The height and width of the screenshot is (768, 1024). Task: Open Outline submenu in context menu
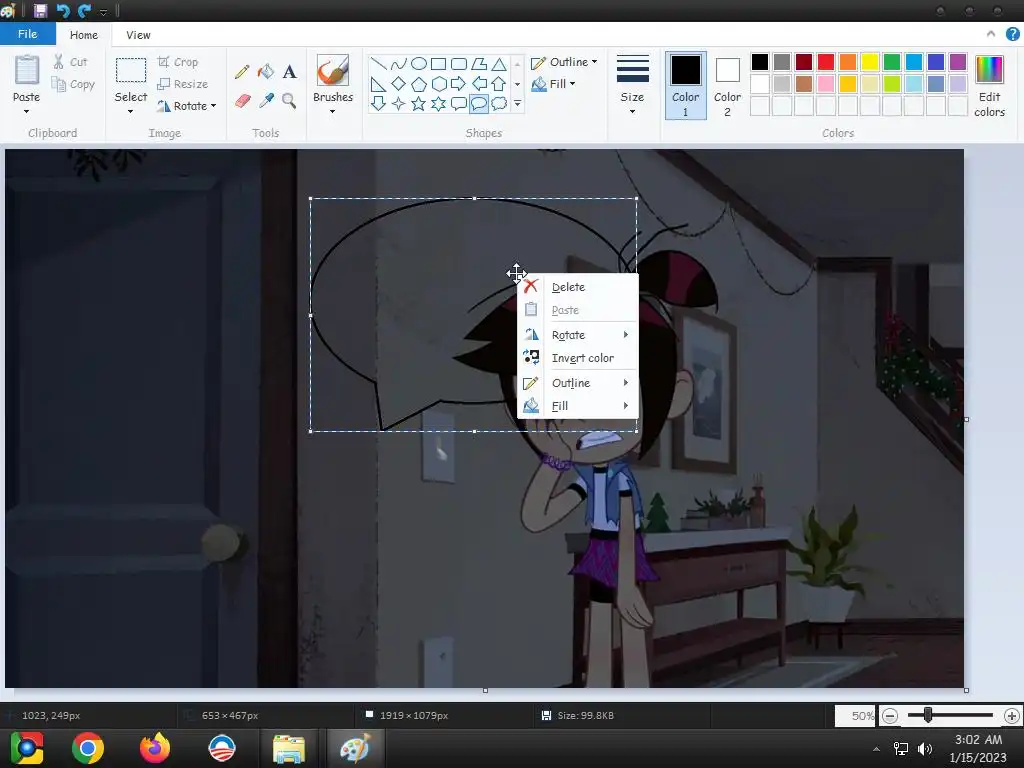point(577,383)
